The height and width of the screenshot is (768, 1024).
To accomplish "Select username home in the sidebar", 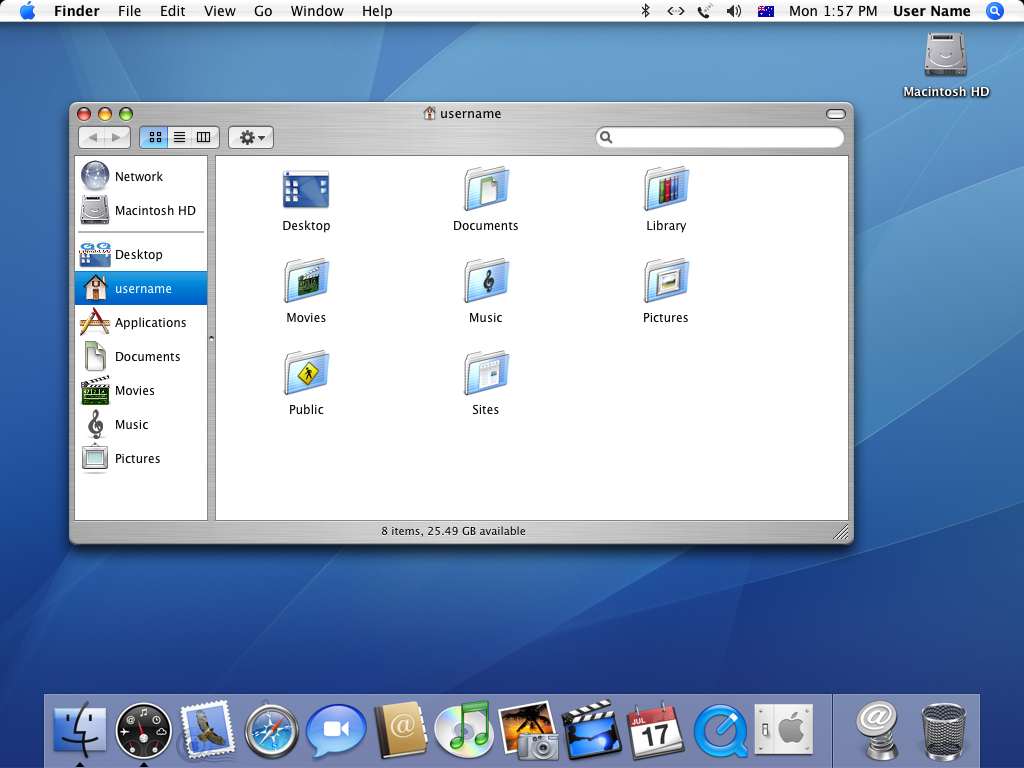I will coord(141,289).
